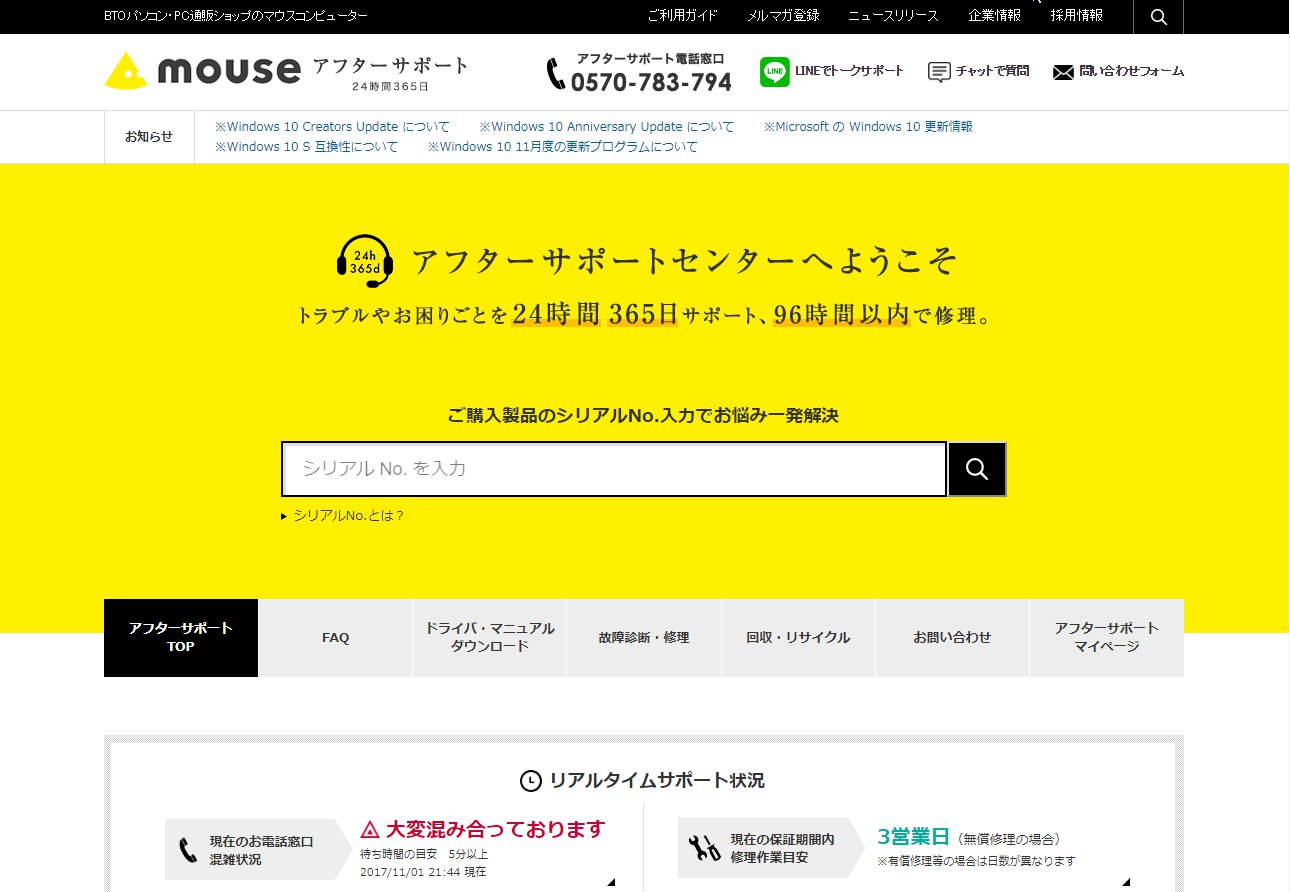Click the アフターサポート 24時間365日 logo text
The image size is (1290, 892).
(x=390, y=73)
